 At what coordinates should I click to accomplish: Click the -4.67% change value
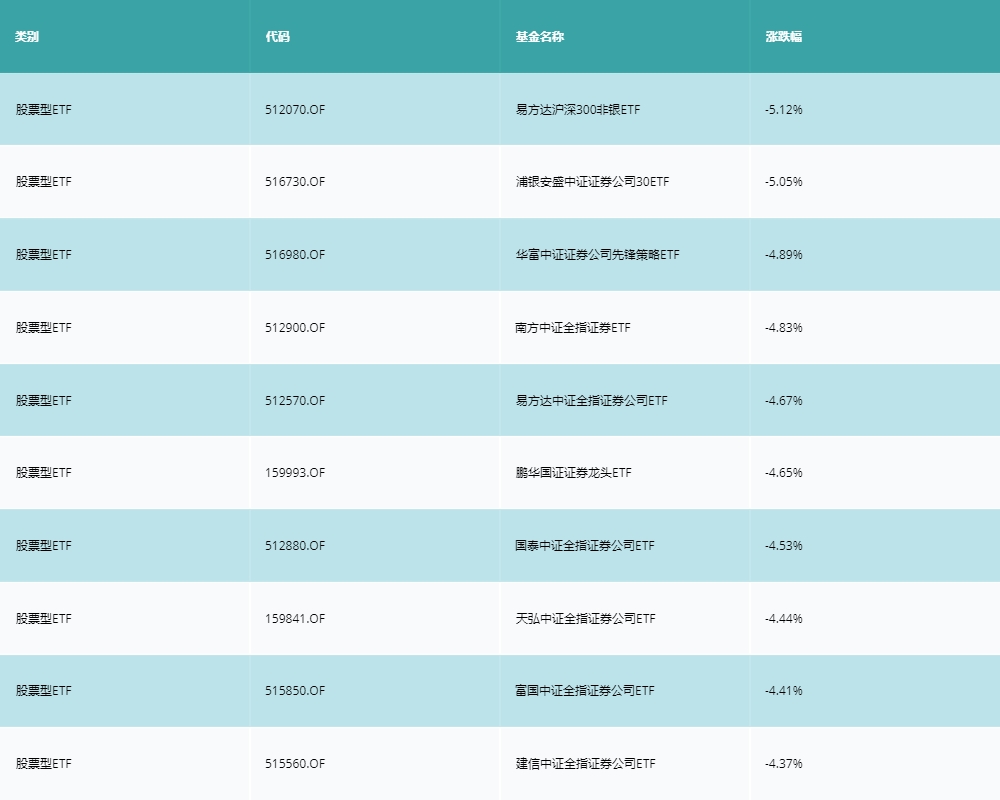[784, 401]
